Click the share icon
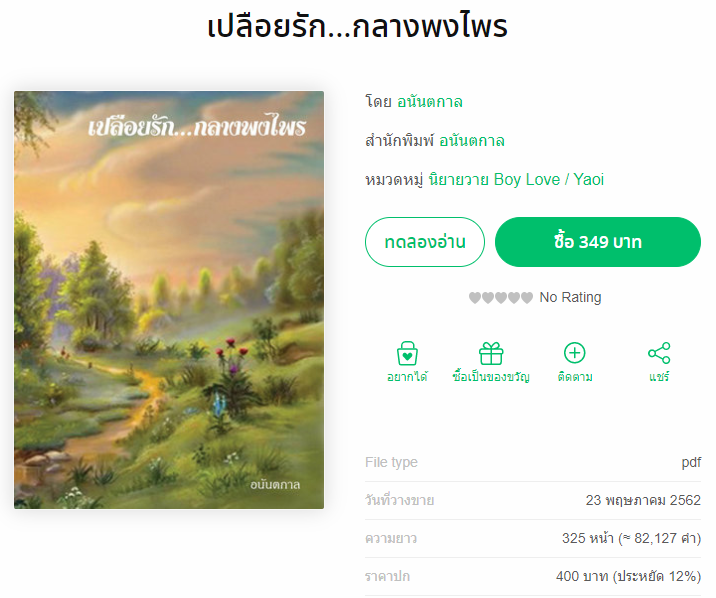This screenshot has width=716, height=598. (x=659, y=353)
